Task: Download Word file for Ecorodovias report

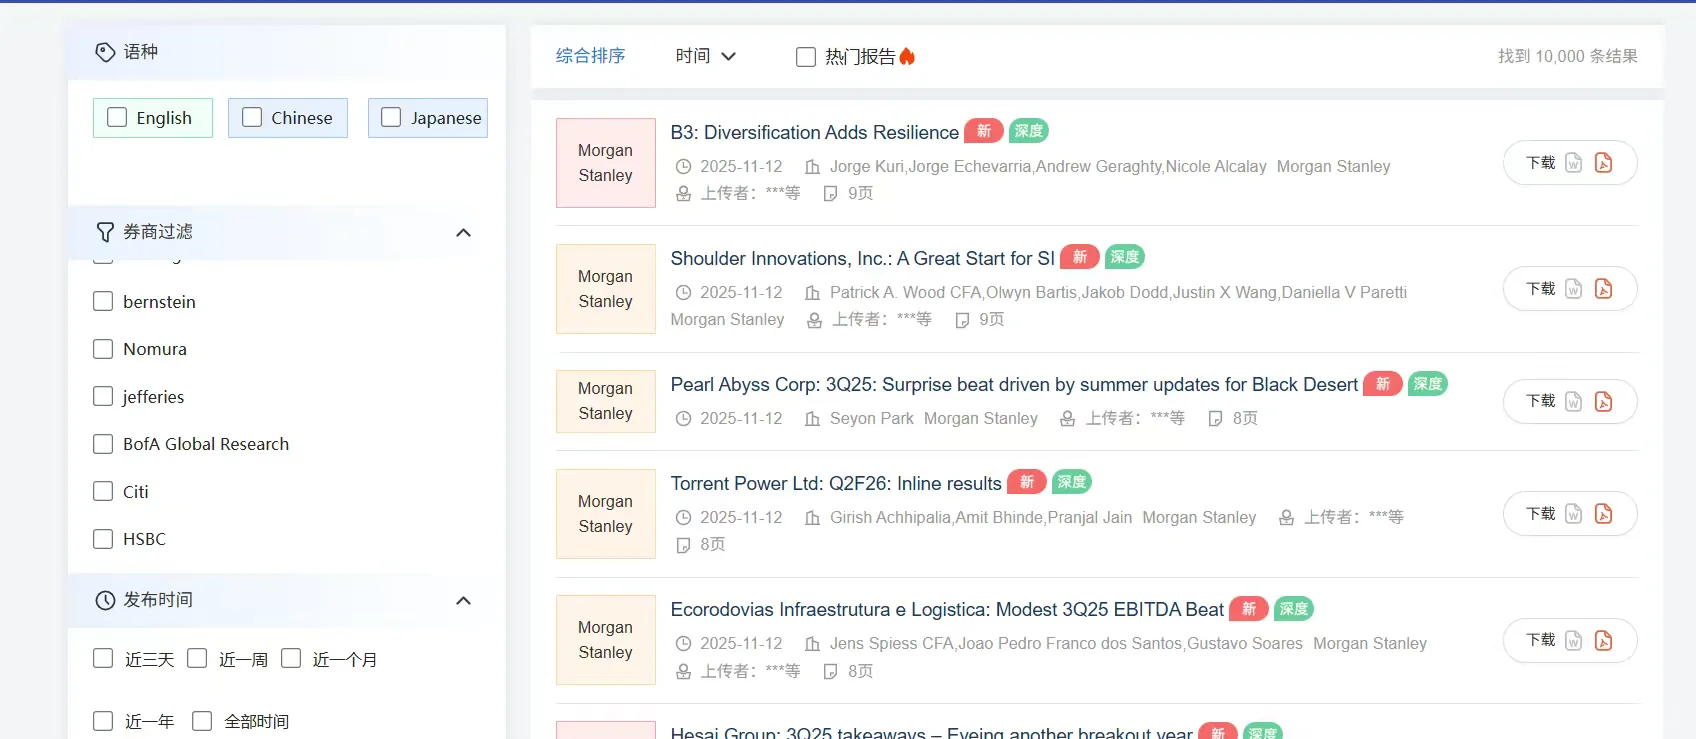Action: (1573, 640)
